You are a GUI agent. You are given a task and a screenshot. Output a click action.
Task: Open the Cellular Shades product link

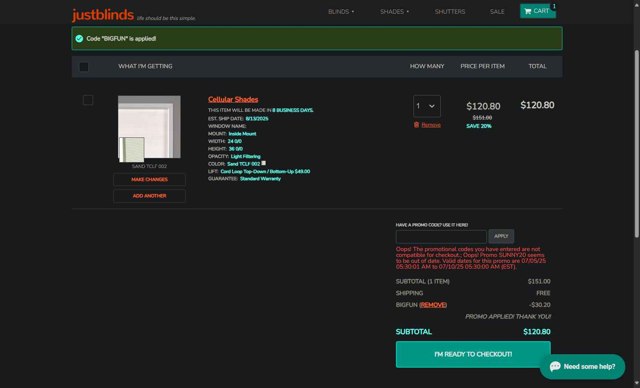233,100
